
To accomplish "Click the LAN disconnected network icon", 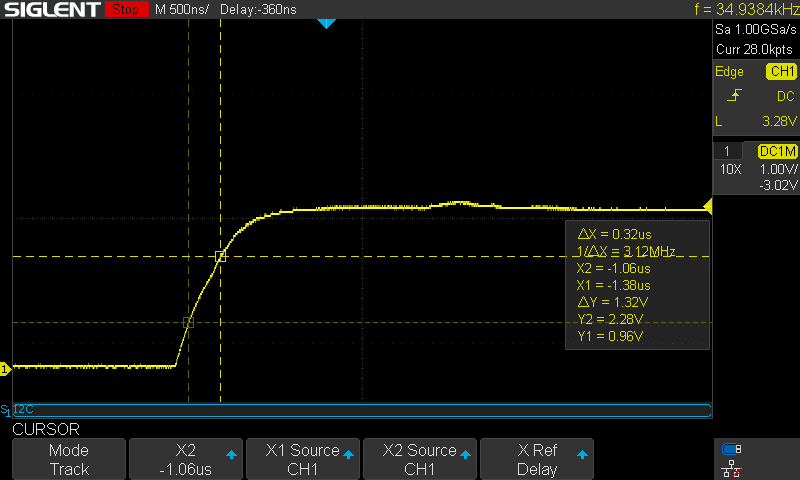I will (x=732, y=469).
